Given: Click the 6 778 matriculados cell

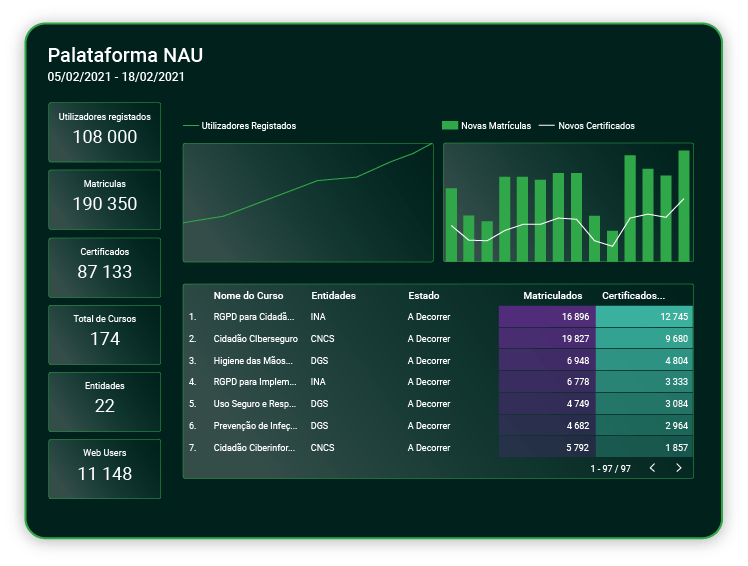Looking at the screenshot, I should [x=547, y=381].
